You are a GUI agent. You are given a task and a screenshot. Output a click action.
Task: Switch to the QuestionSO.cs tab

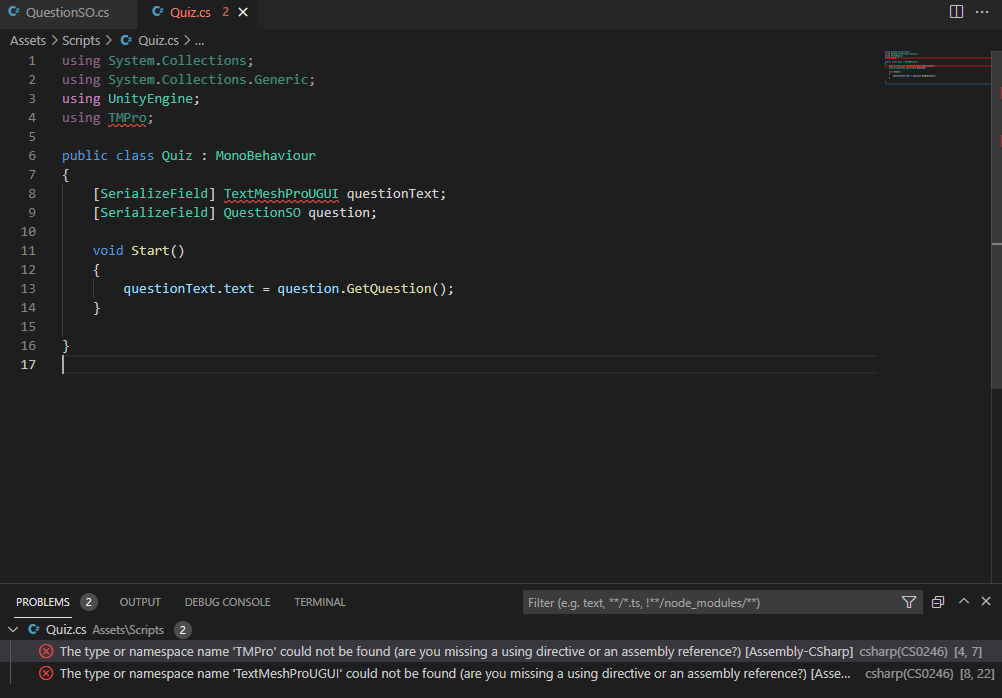point(66,12)
